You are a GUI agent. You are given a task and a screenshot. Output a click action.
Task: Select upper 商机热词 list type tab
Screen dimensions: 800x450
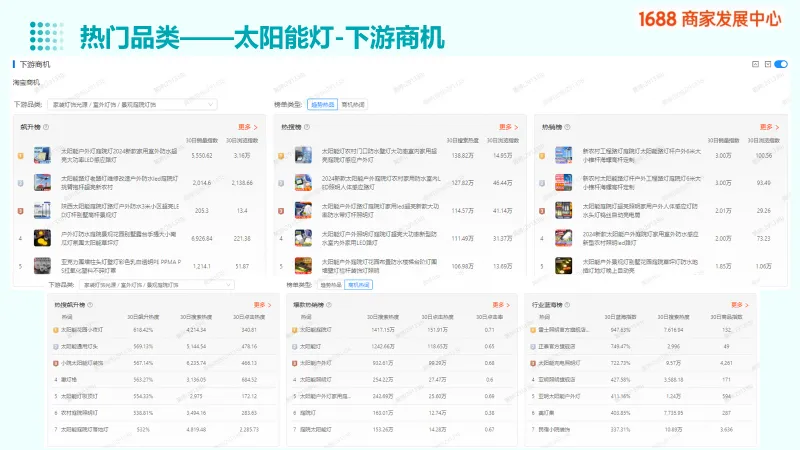[x=353, y=103]
